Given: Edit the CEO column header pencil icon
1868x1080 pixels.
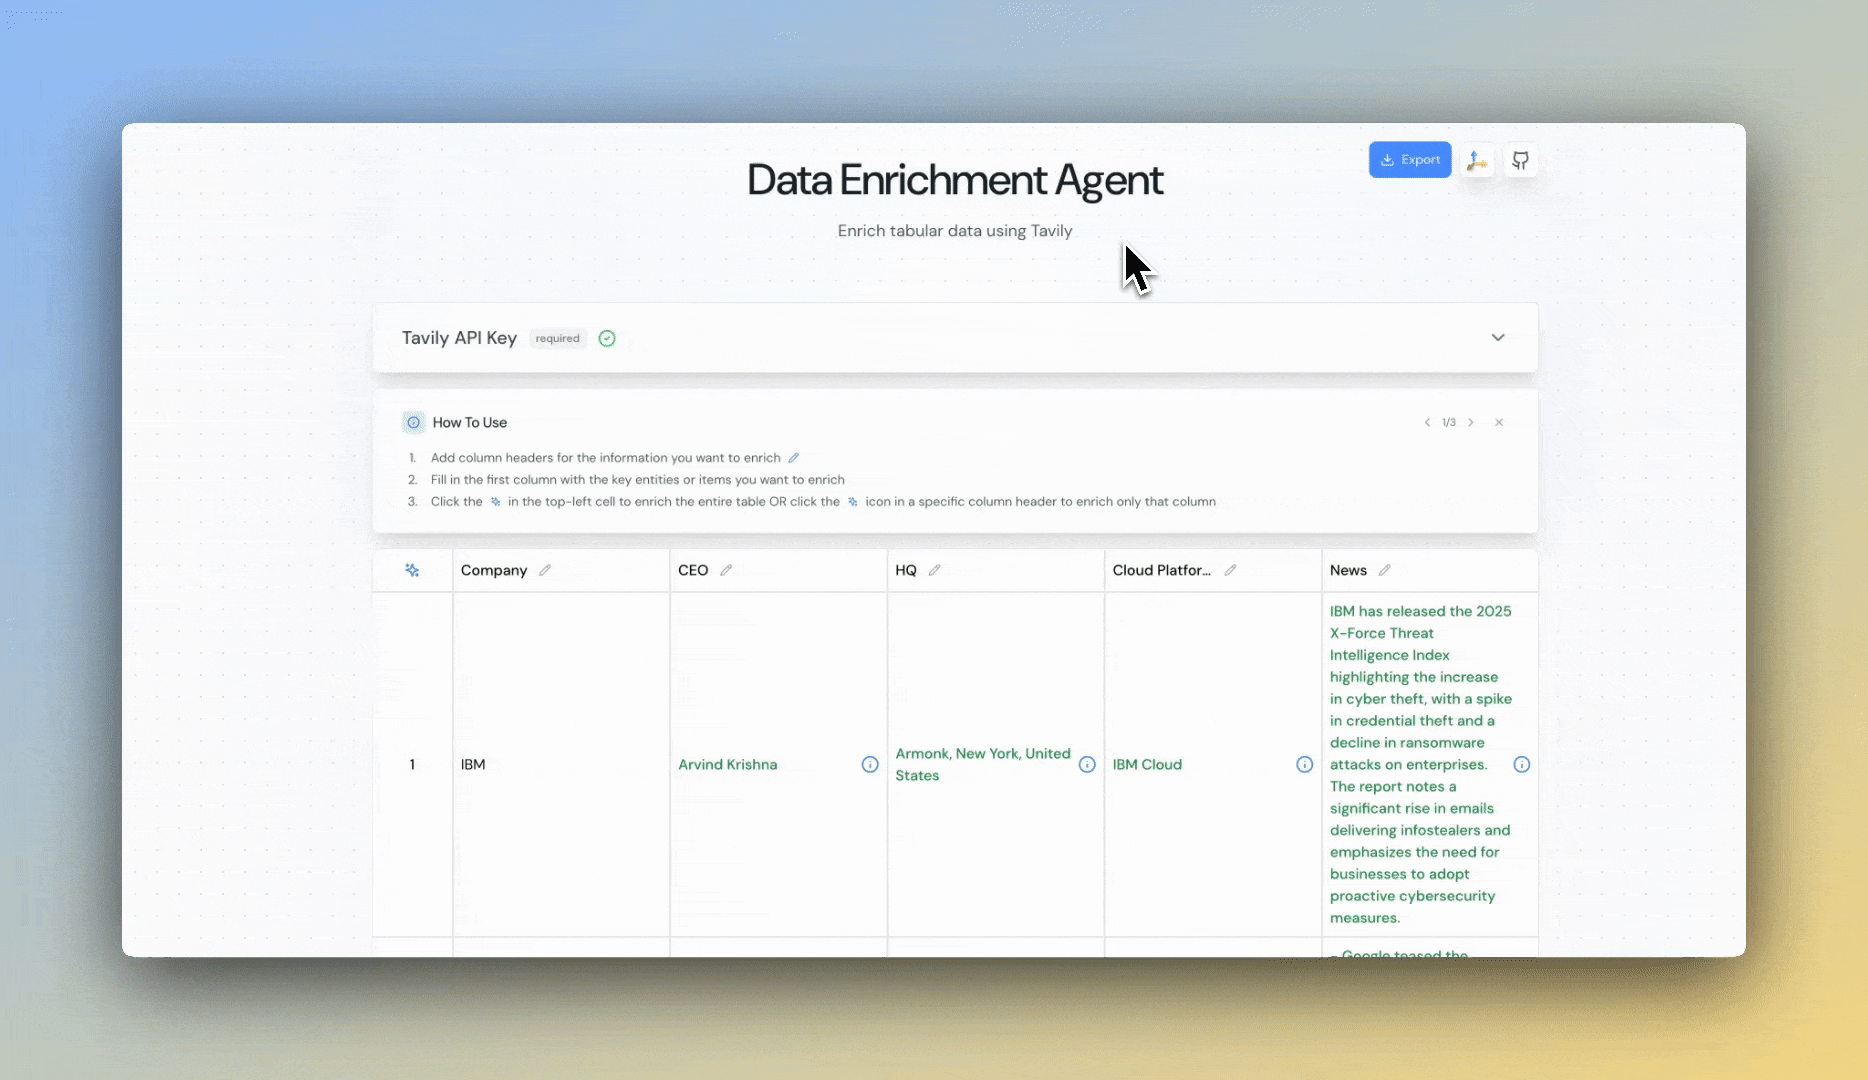Looking at the screenshot, I should click(726, 569).
